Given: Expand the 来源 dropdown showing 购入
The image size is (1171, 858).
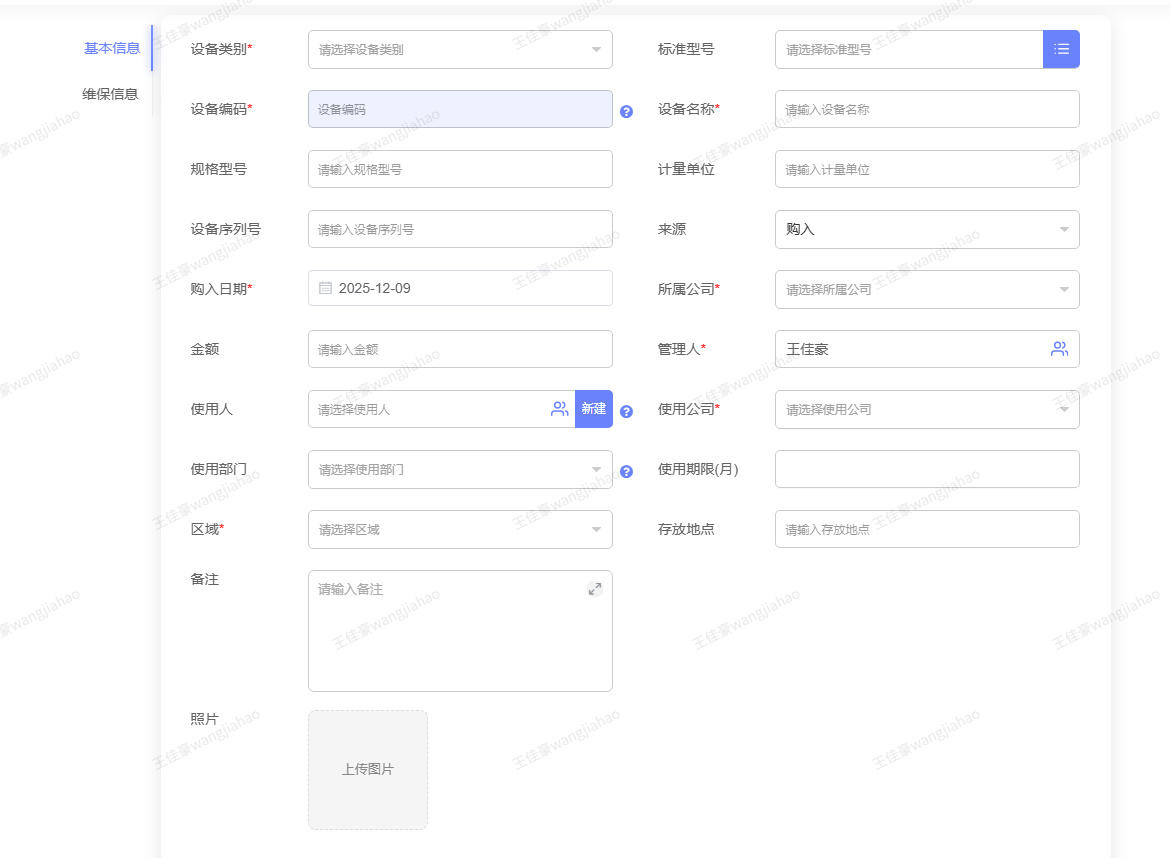Looking at the screenshot, I should tap(926, 229).
